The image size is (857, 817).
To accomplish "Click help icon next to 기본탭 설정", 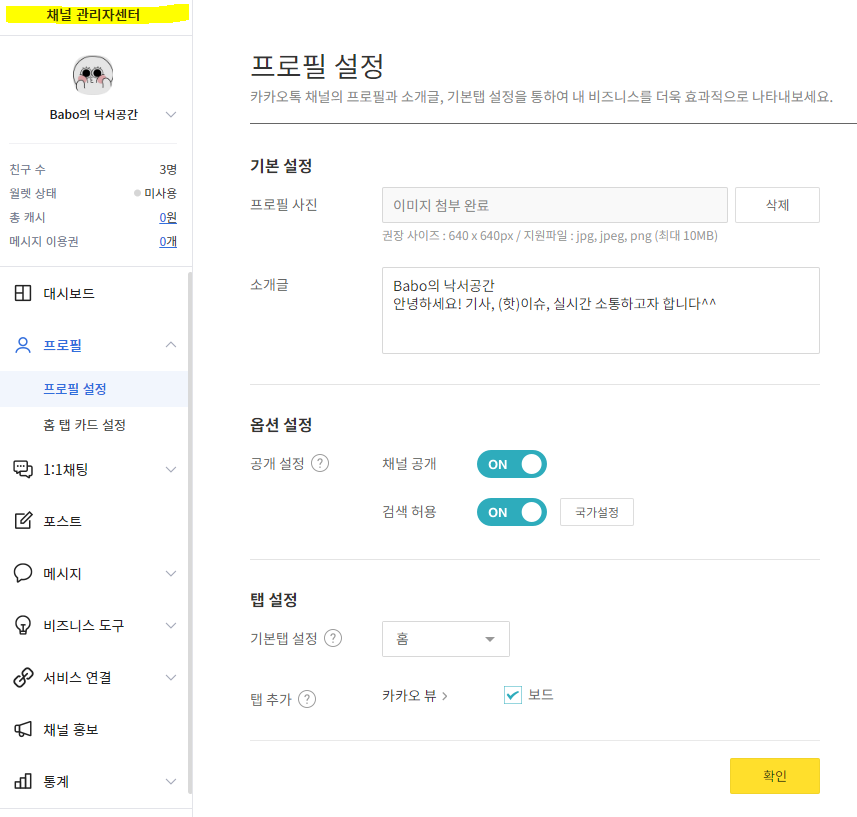I will point(333,638).
